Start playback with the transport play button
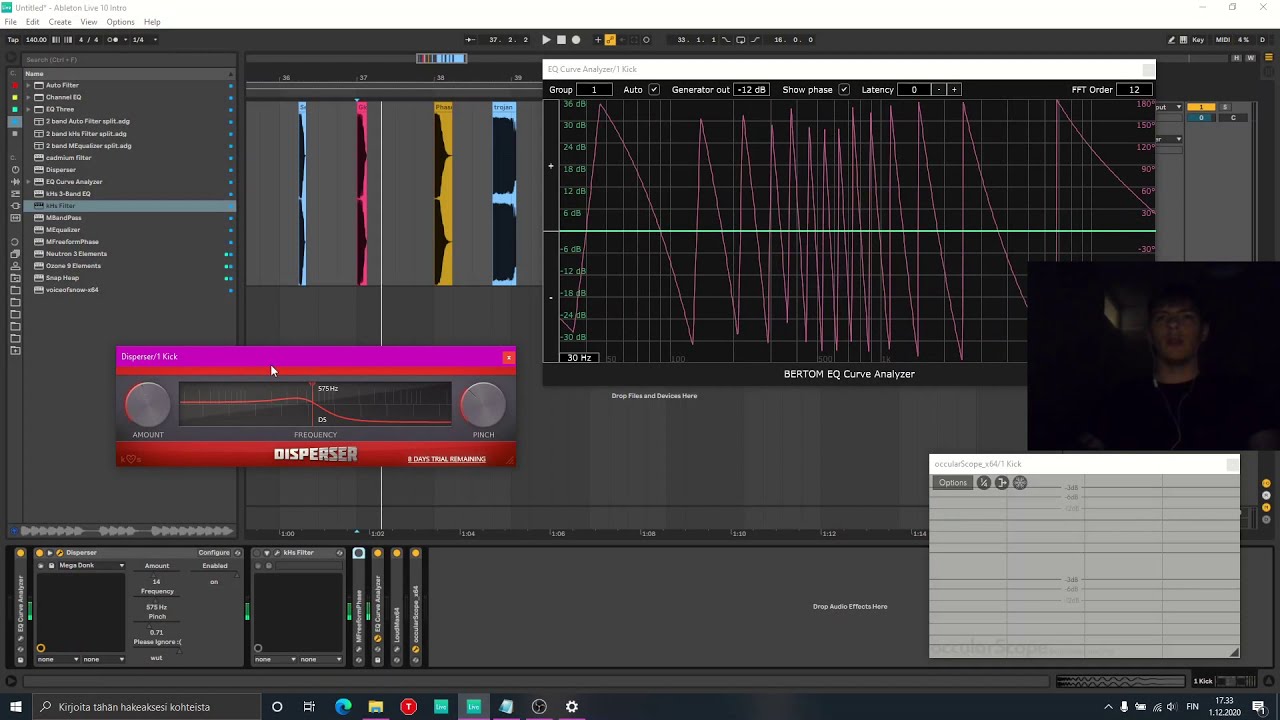The height and width of the screenshot is (720, 1280). pyautogui.click(x=546, y=40)
